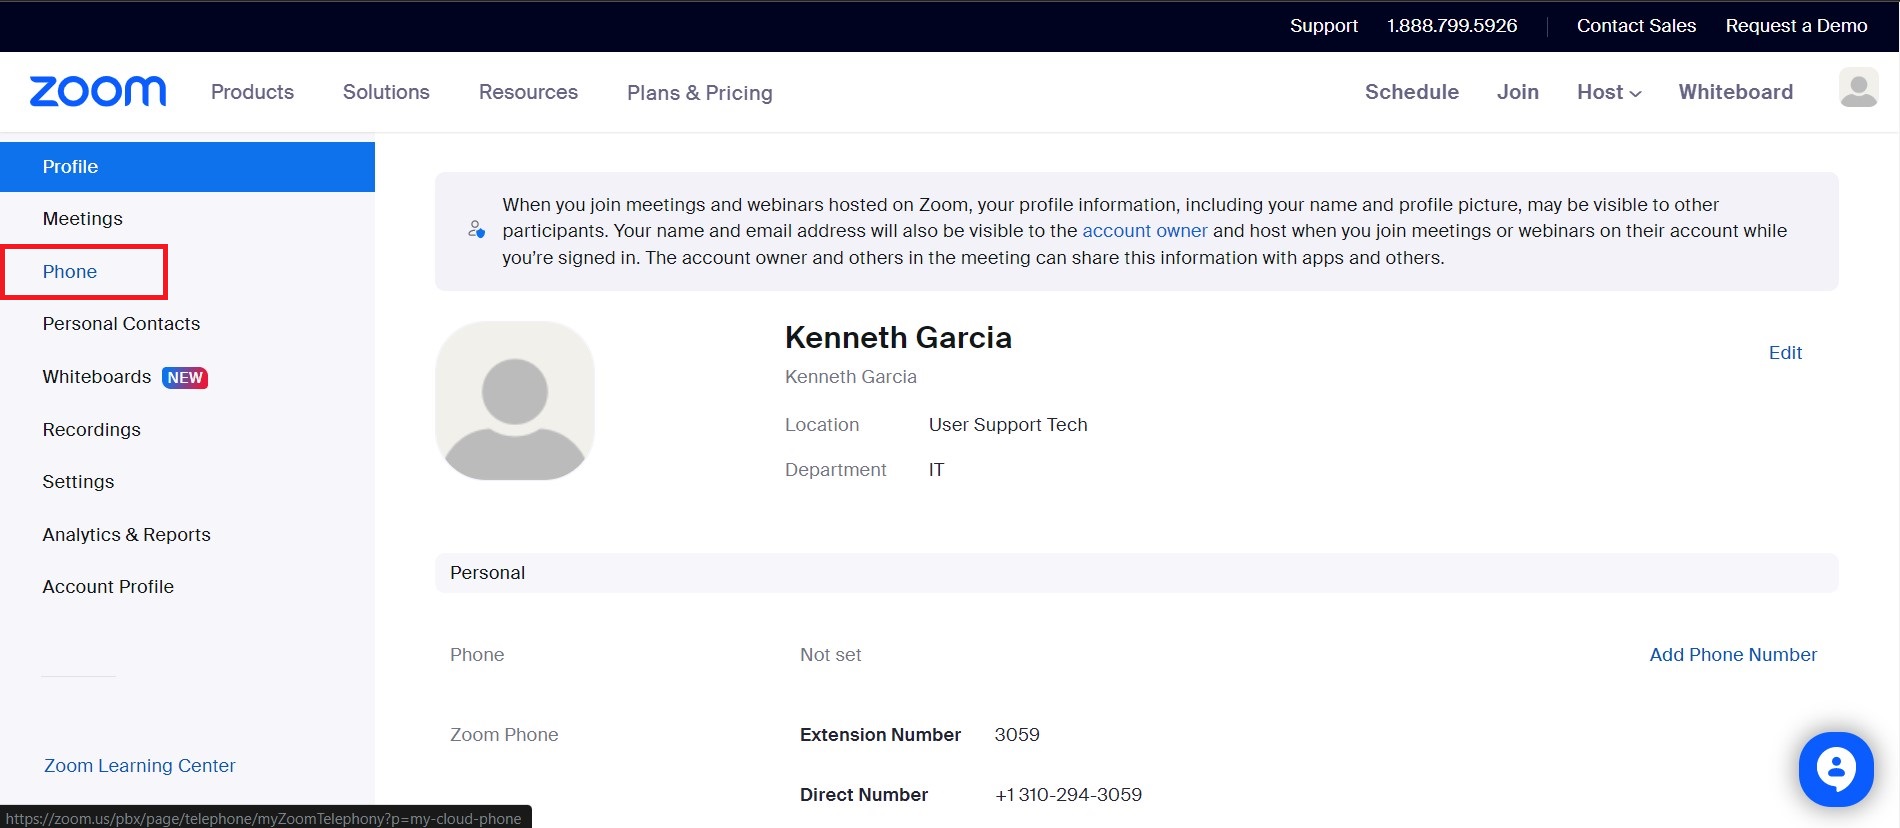This screenshot has width=1900, height=828.
Task: Click Request a Demo
Action: coord(1796,26)
